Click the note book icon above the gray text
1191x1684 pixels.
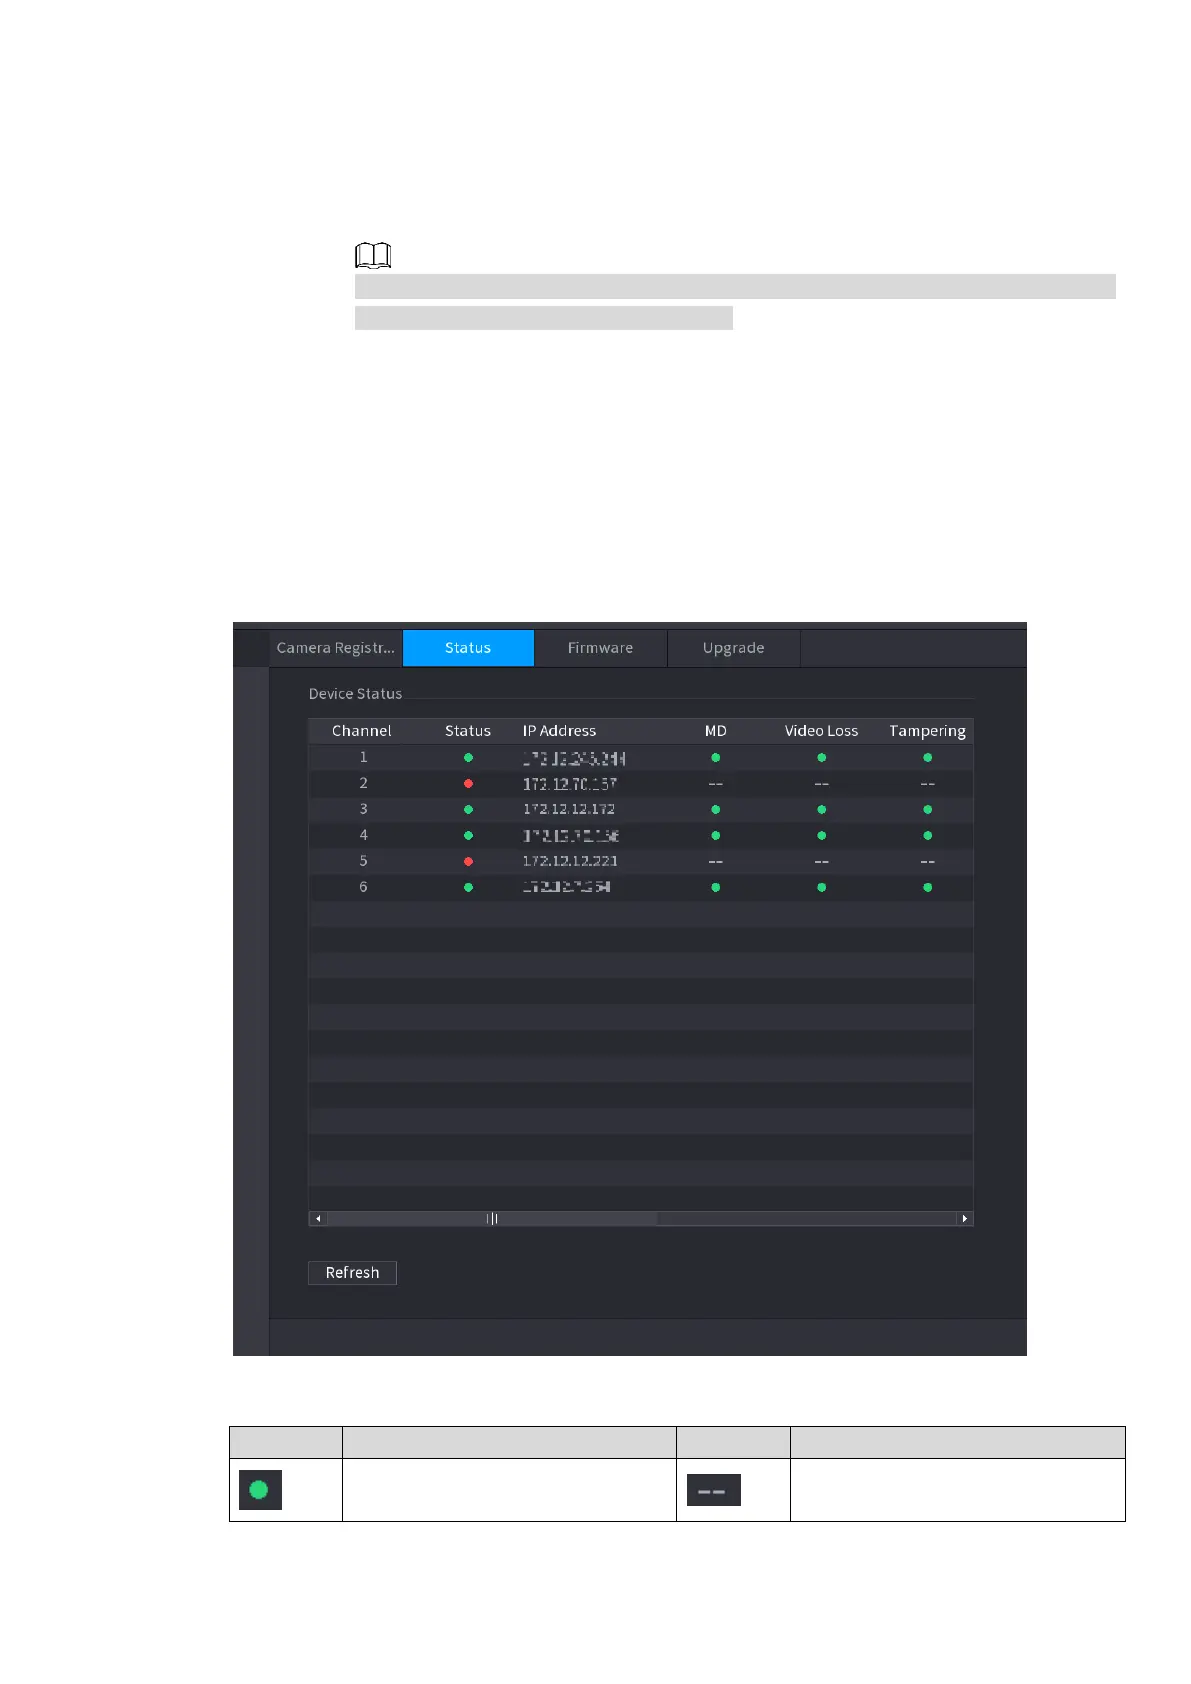click(x=373, y=256)
